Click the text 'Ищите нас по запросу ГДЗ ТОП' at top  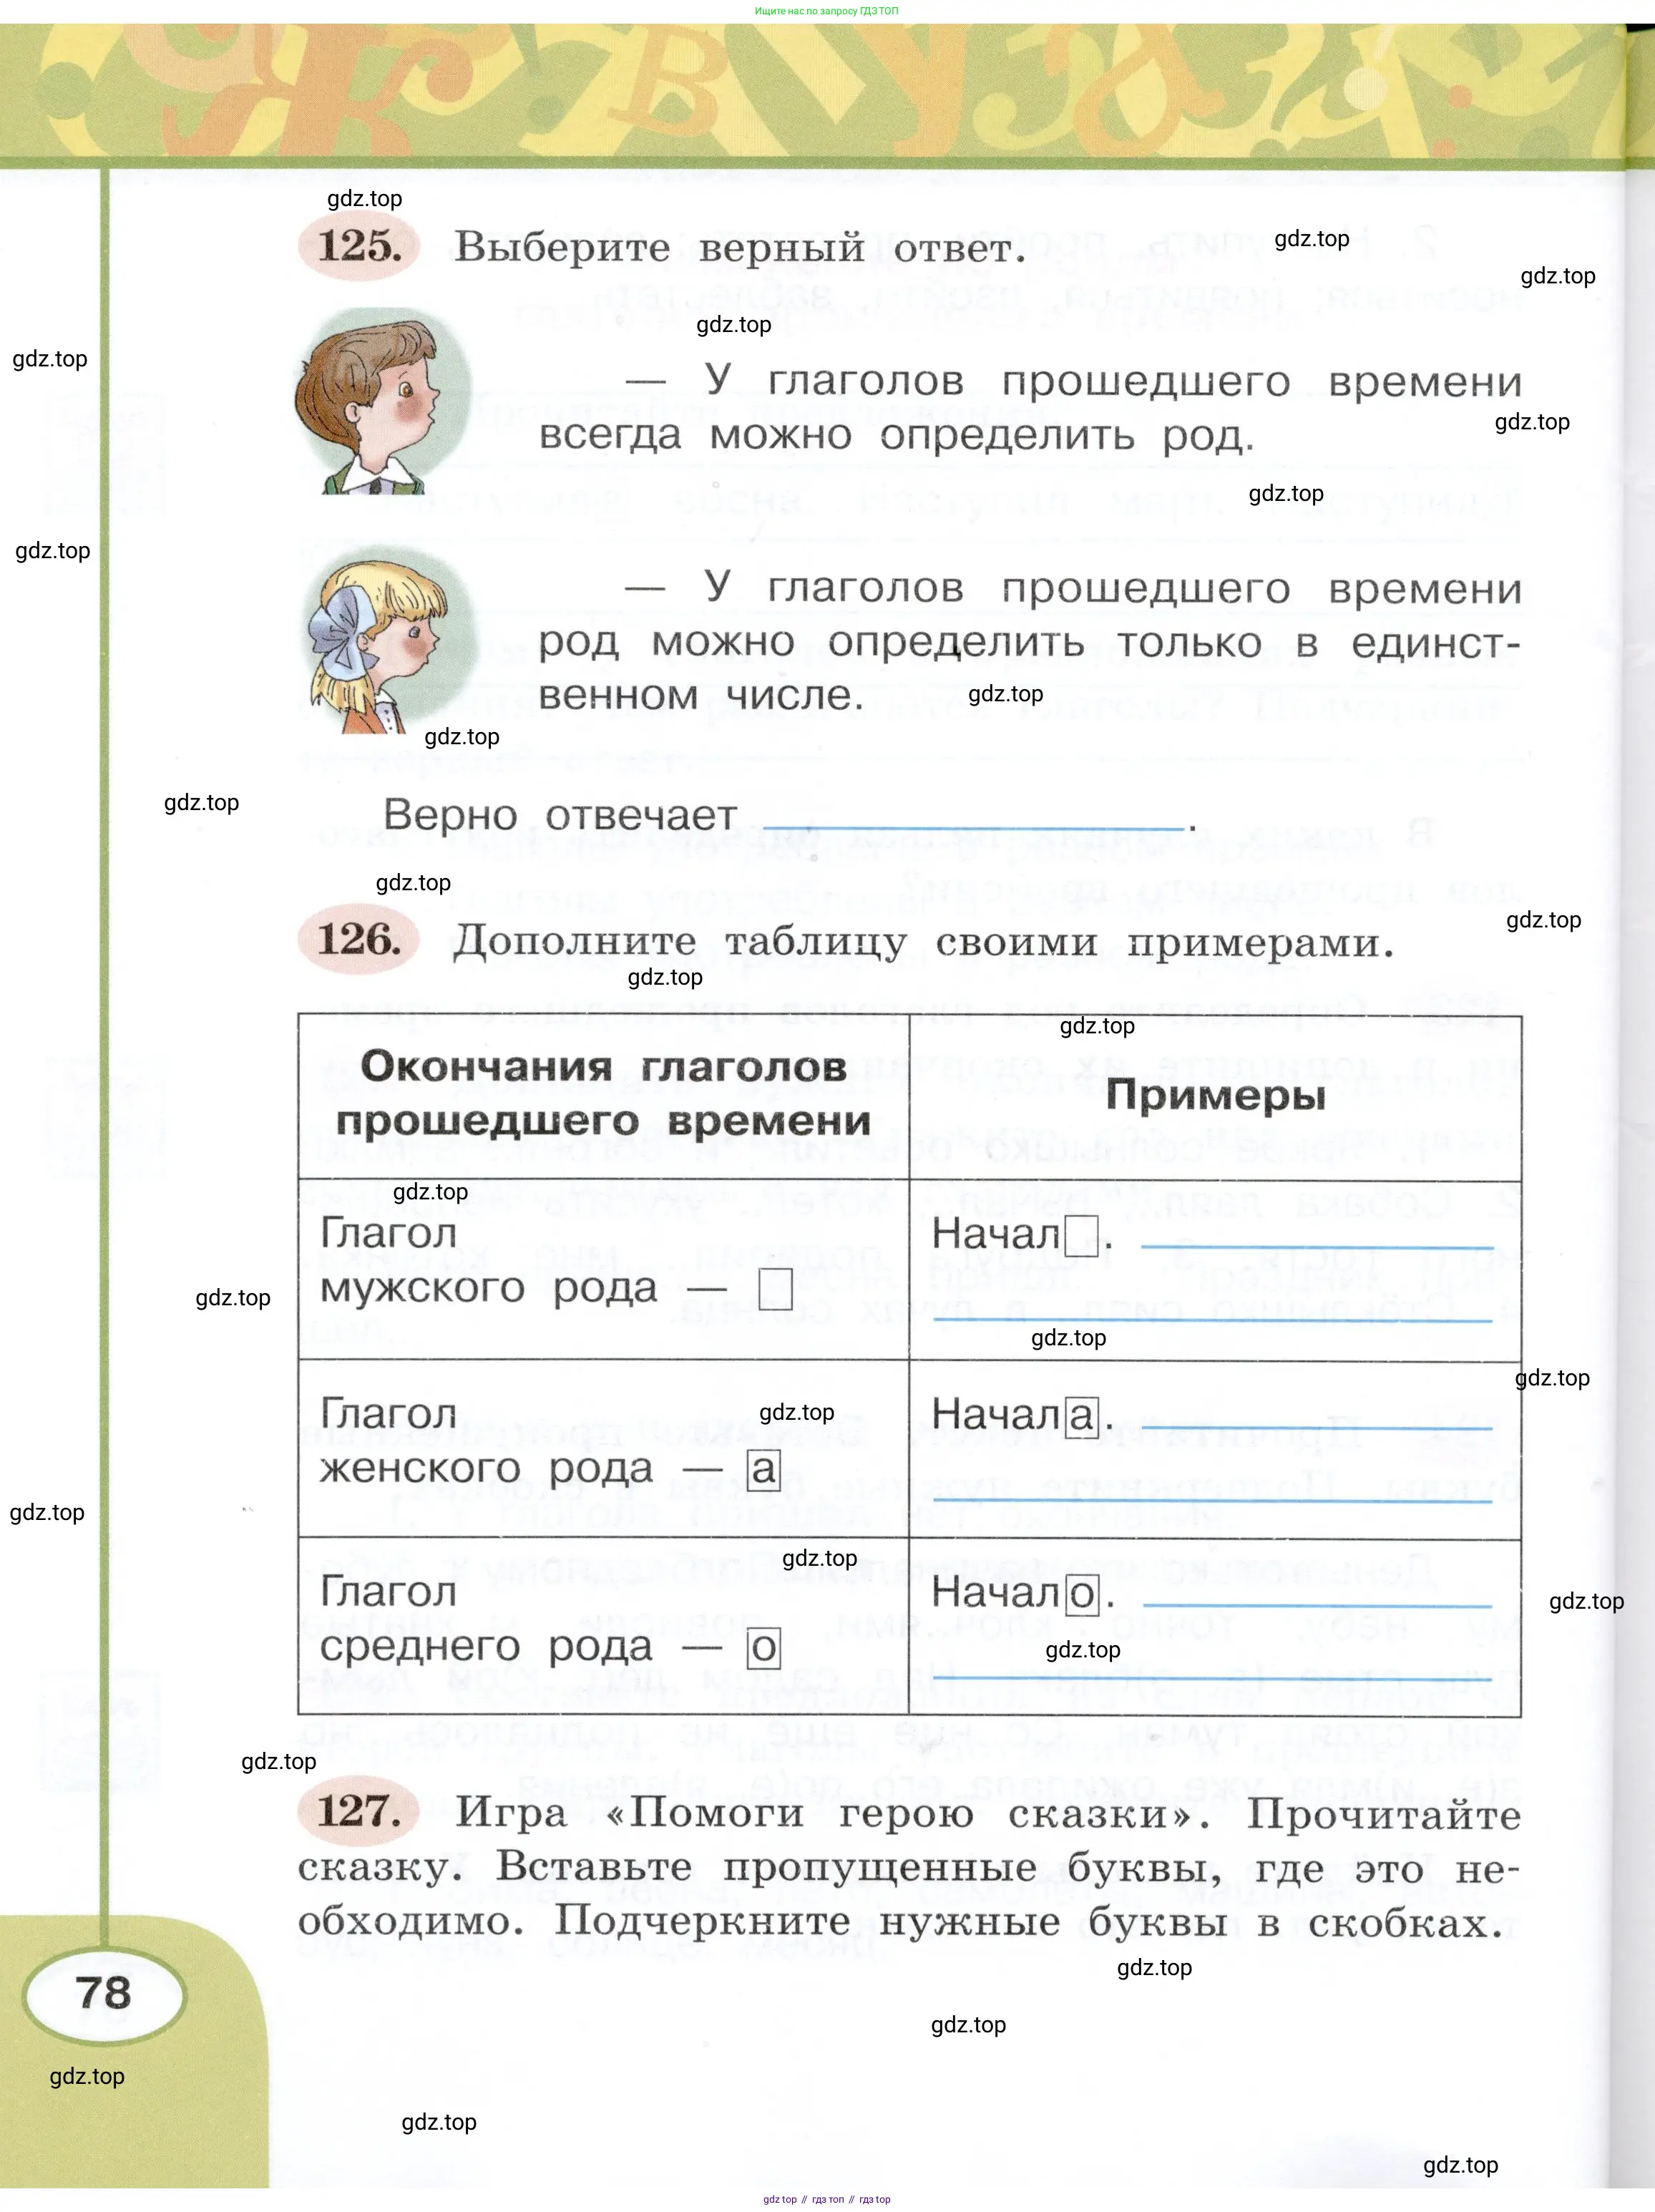click(827, 11)
